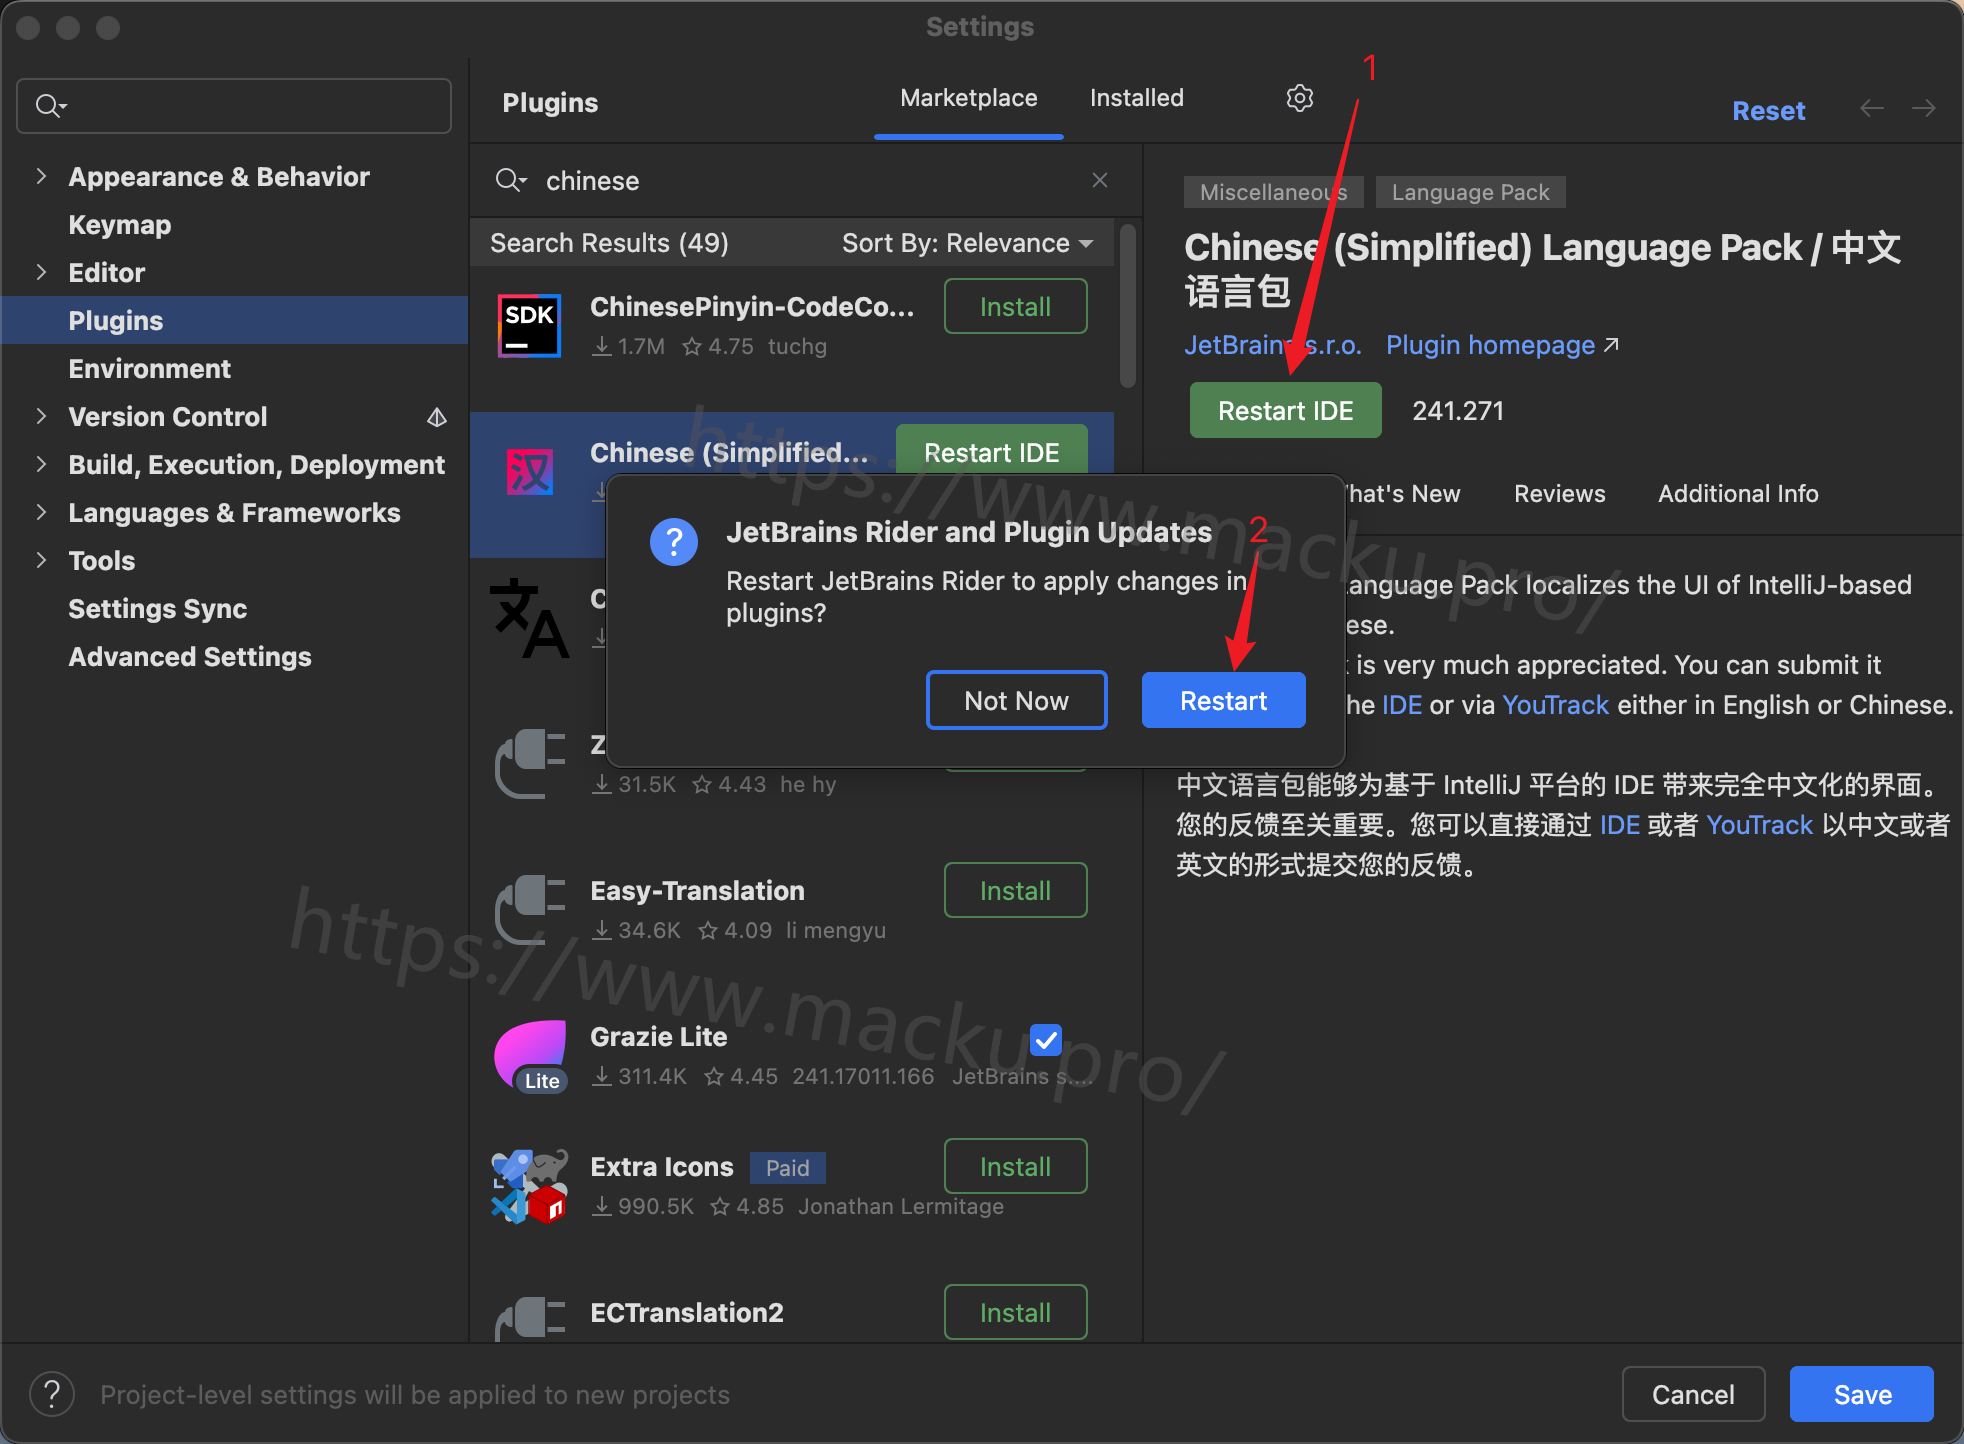
Task: Click the Grazie Lite plugin icon
Action: [x=531, y=1056]
